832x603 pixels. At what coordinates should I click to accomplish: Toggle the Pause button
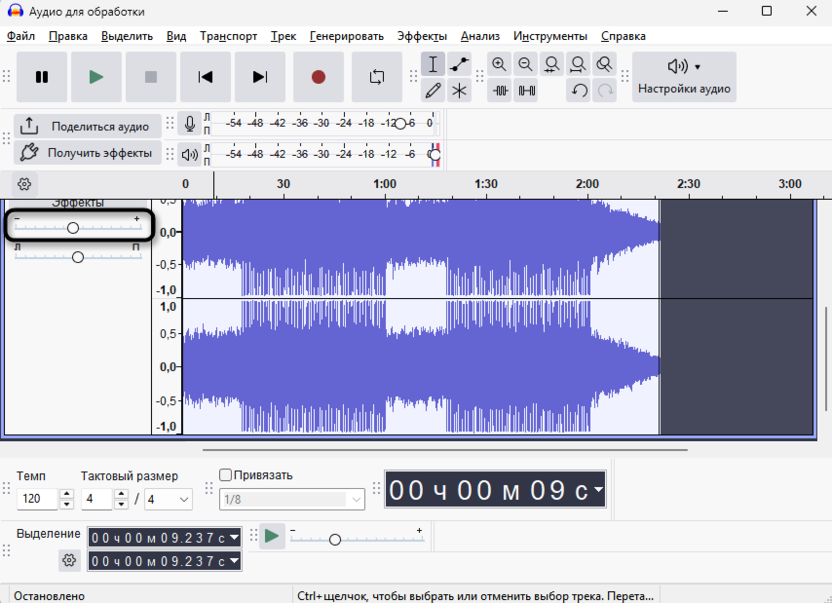click(42, 77)
